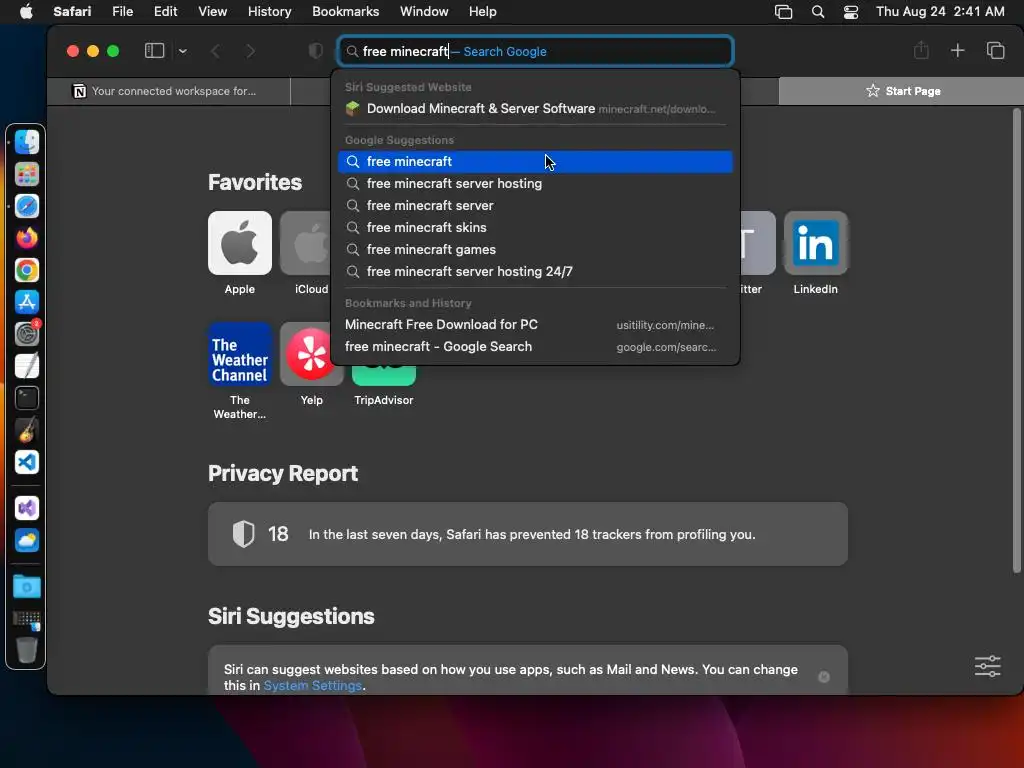Show tab overview icon
This screenshot has width=1024, height=768.
(x=995, y=50)
